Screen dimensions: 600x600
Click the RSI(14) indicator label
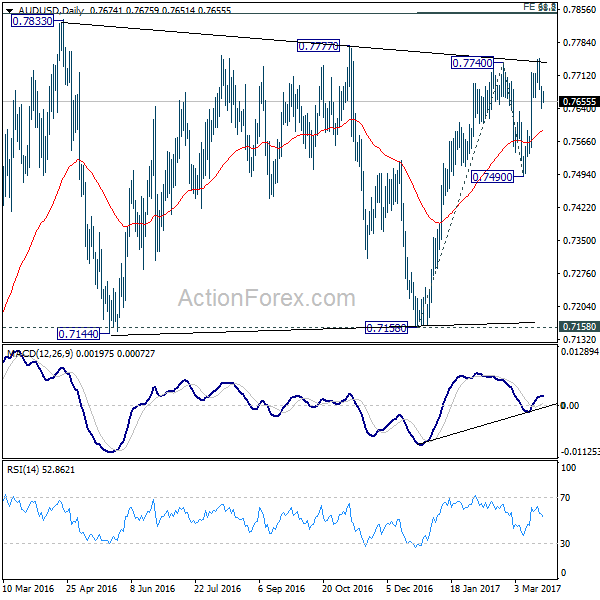click(x=23, y=469)
